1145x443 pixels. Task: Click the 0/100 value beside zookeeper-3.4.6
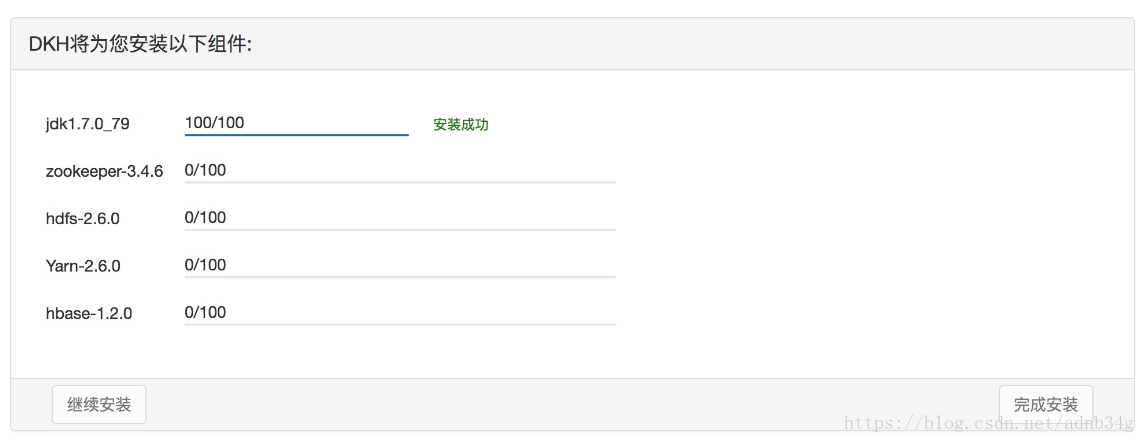(206, 170)
